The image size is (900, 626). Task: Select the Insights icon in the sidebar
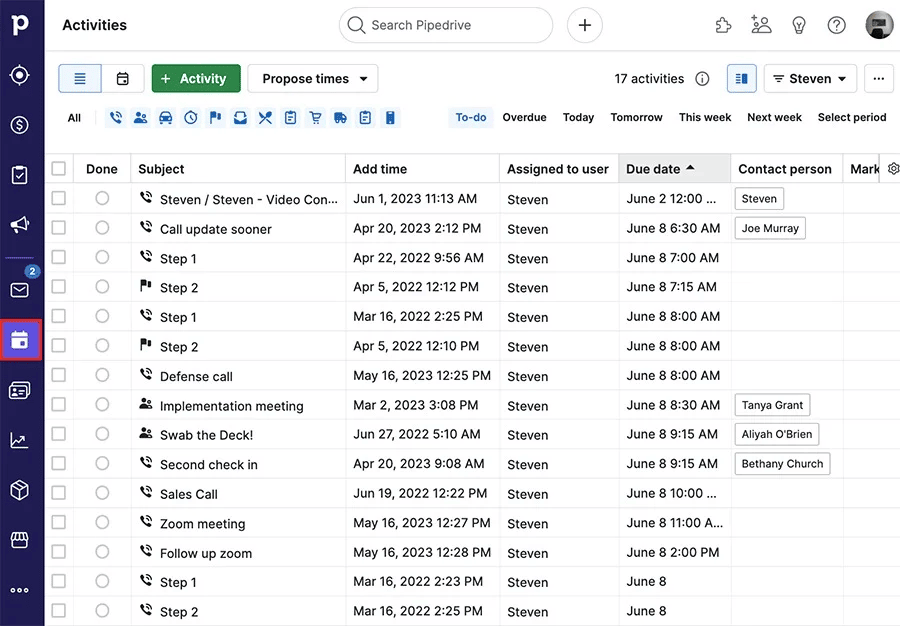[21, 440]
